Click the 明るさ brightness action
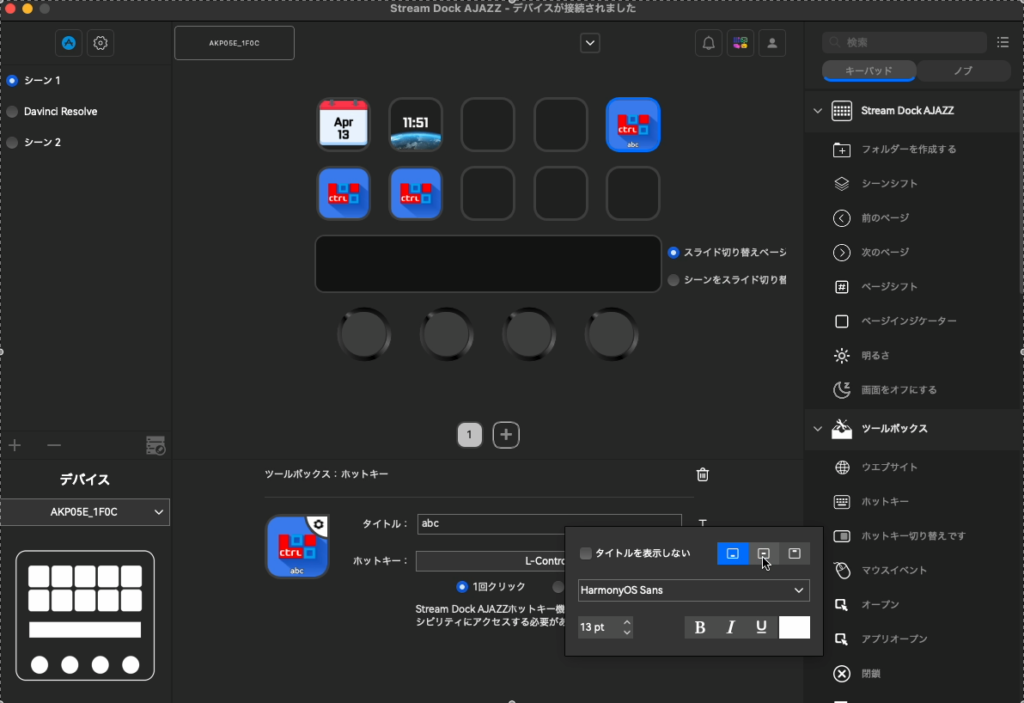 click(x=872, y=355)
